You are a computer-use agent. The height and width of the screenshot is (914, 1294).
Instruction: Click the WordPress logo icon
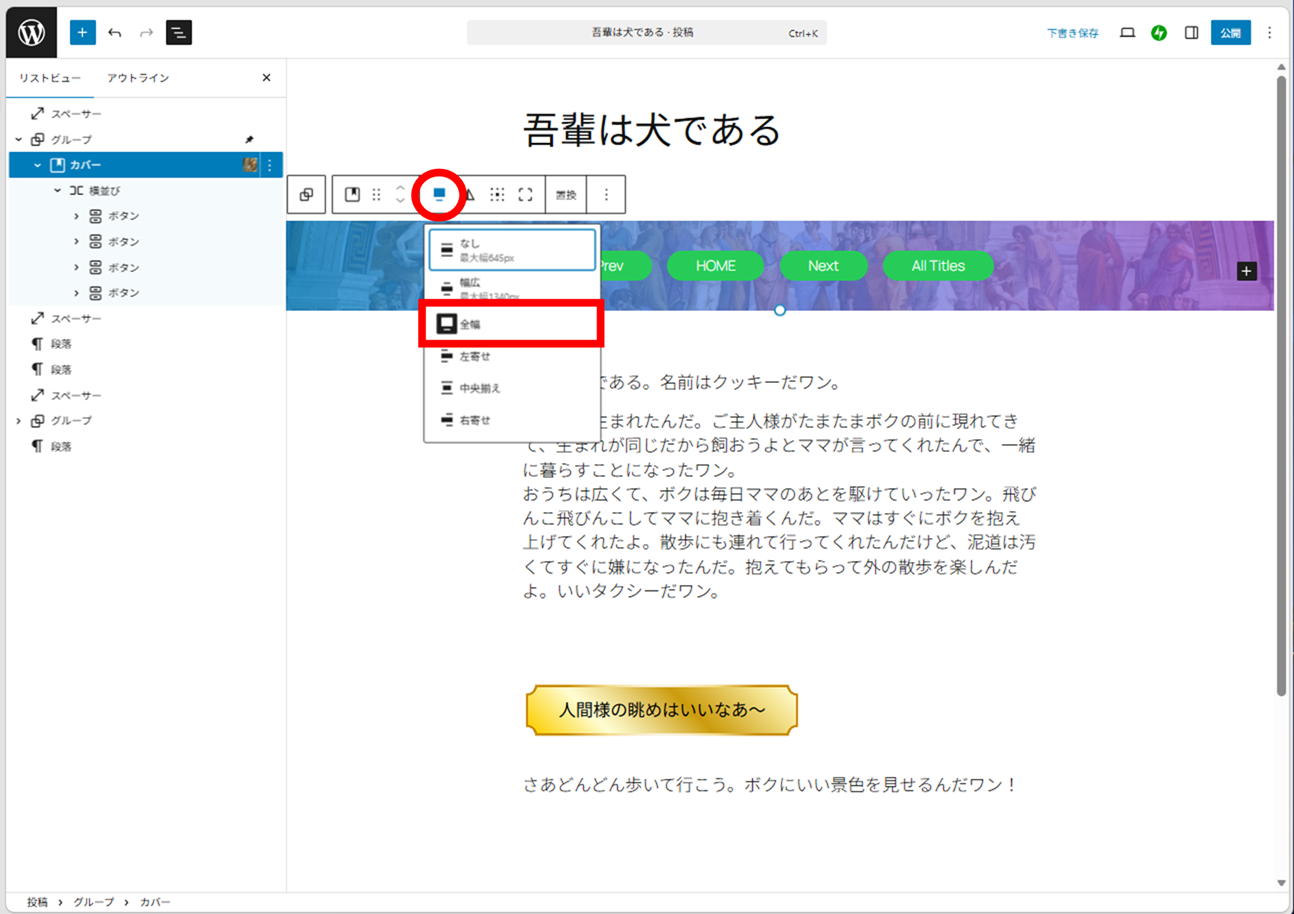[31, 33]
